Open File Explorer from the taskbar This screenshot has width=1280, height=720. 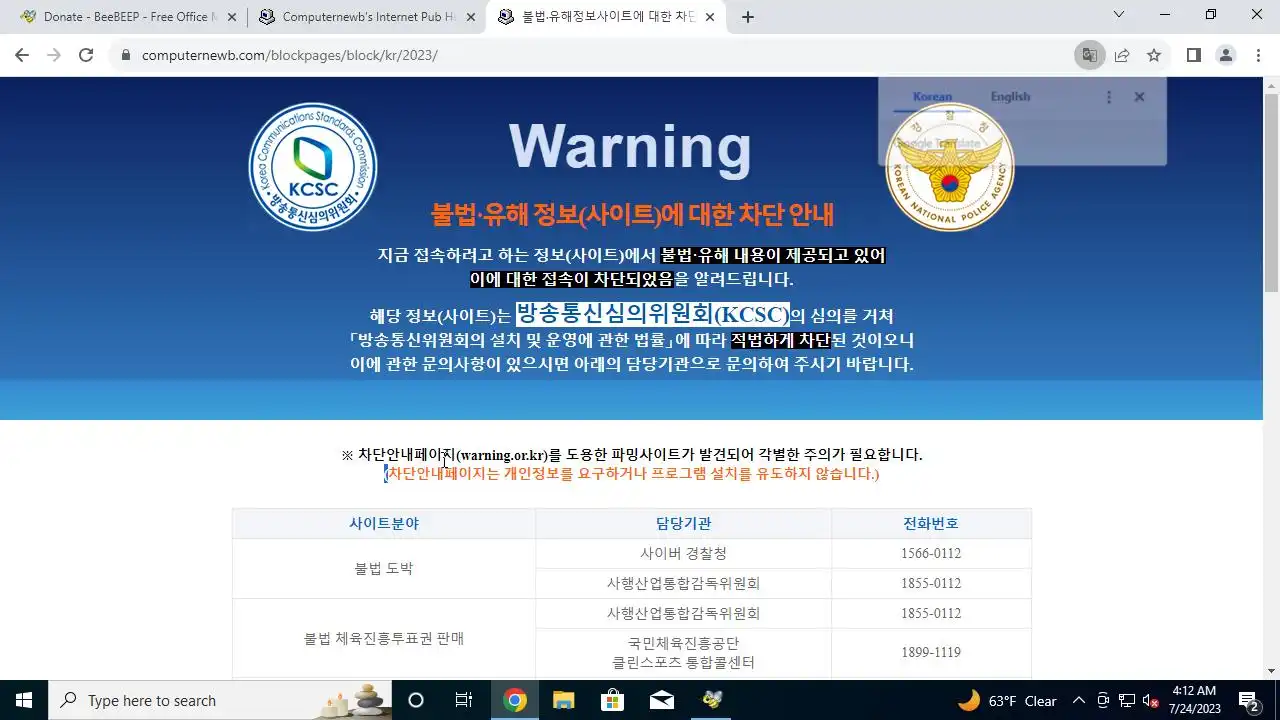pyautogui.click(x=564, y=700)
